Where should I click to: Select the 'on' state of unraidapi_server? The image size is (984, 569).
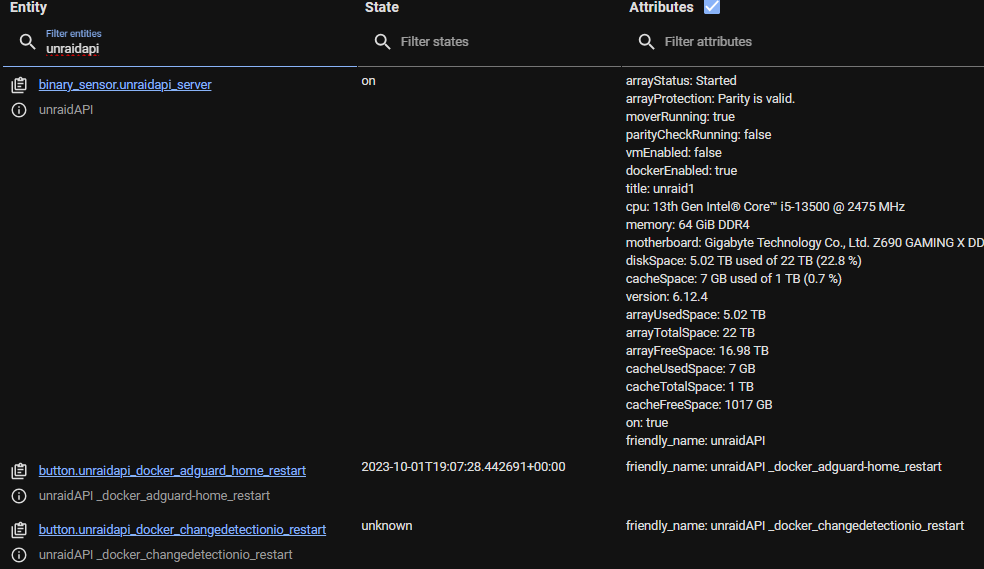tap(368, 81)
